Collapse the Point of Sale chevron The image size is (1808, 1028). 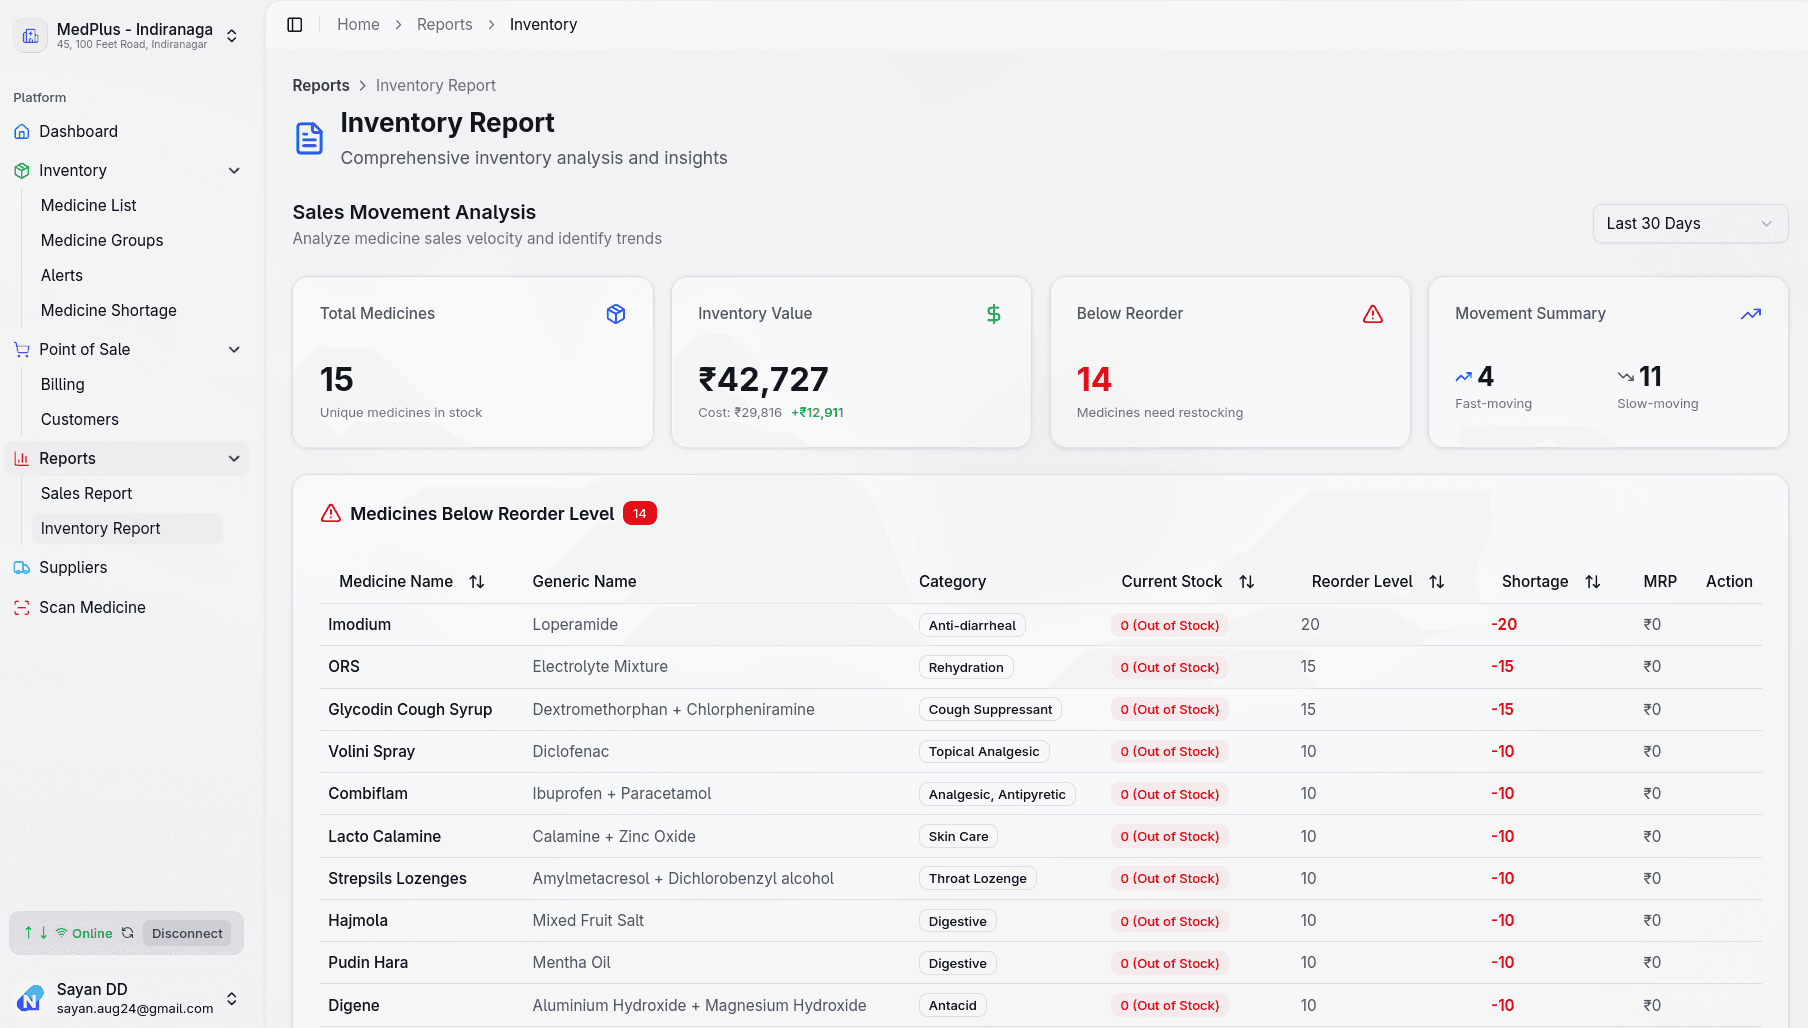pos(234,350)
